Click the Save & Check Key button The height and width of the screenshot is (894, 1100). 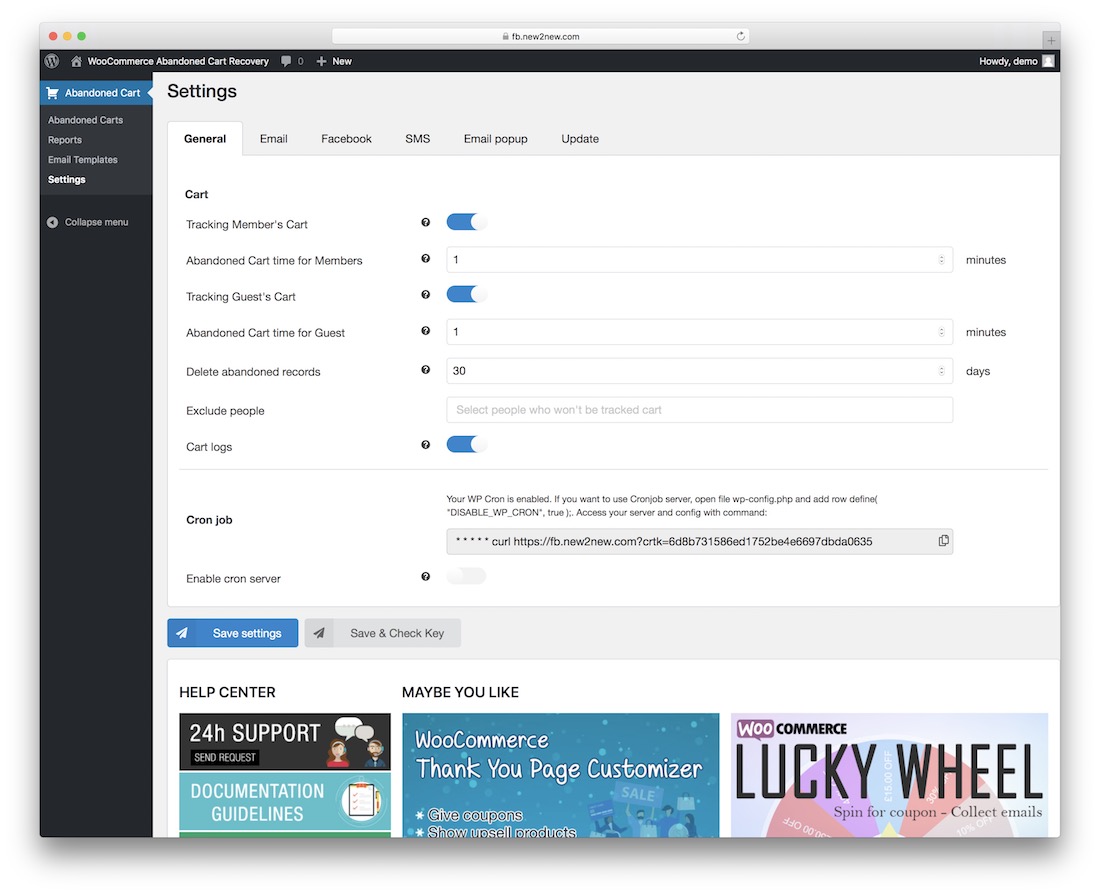pos(383,633)
